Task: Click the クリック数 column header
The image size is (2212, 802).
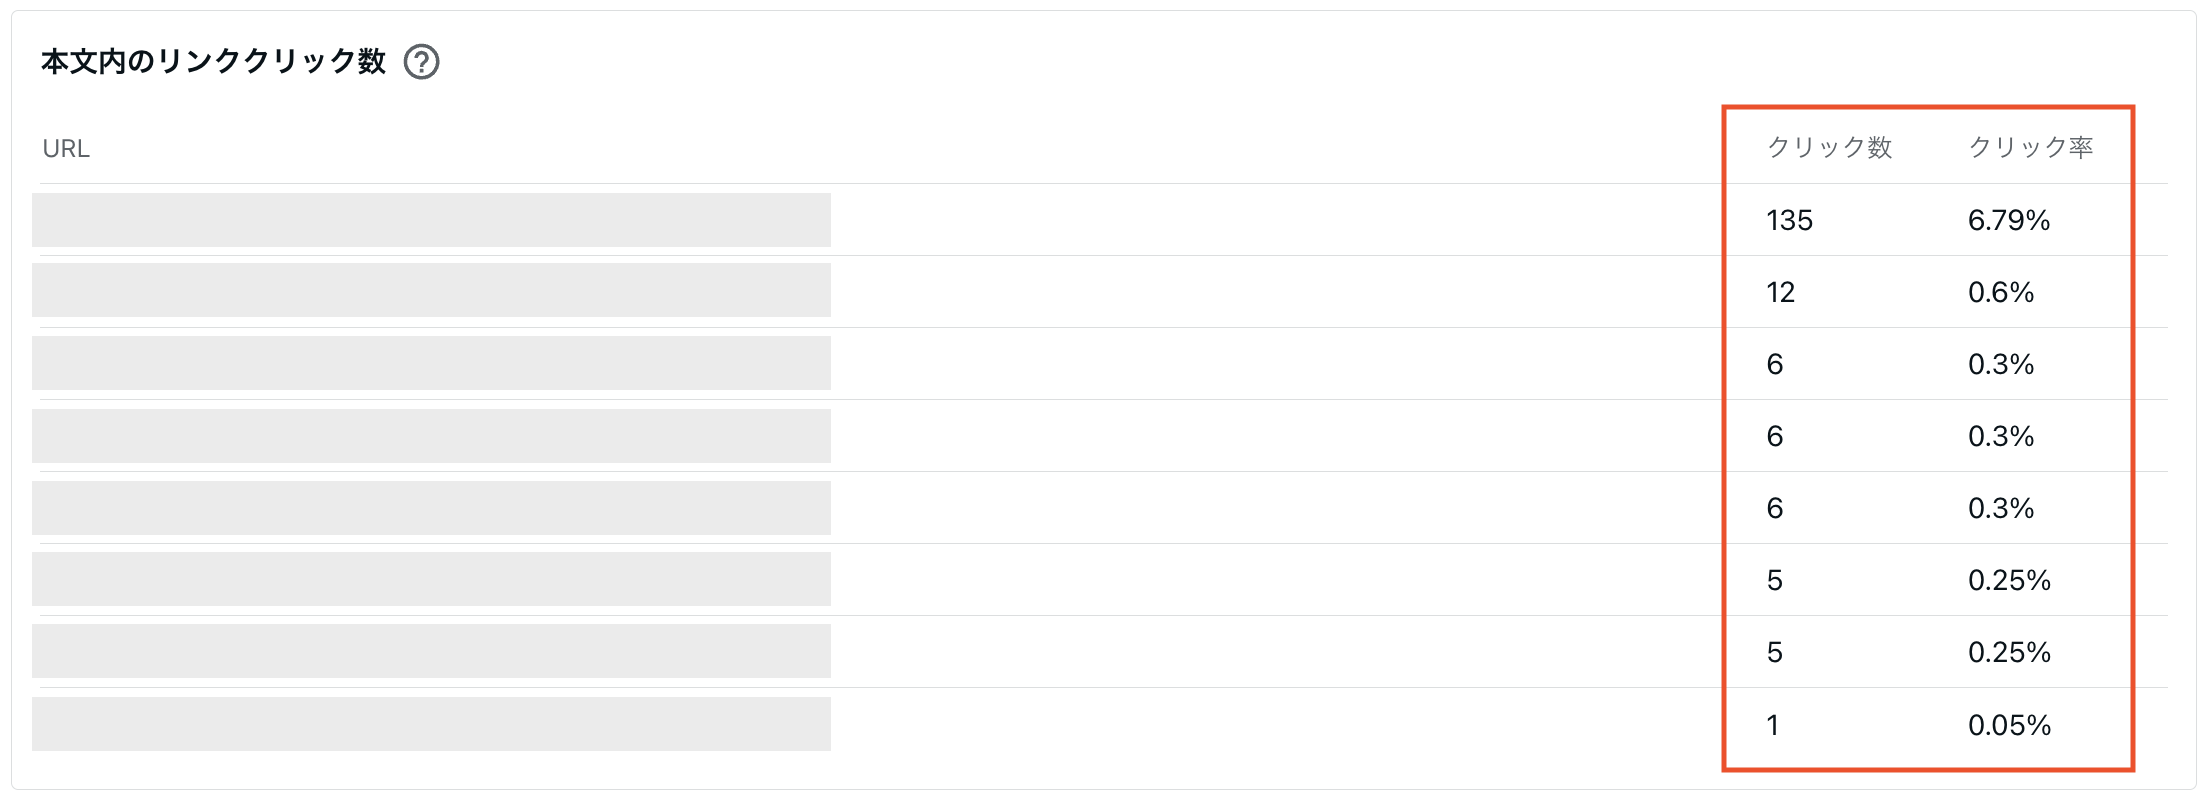Action: pos(1830,147)
